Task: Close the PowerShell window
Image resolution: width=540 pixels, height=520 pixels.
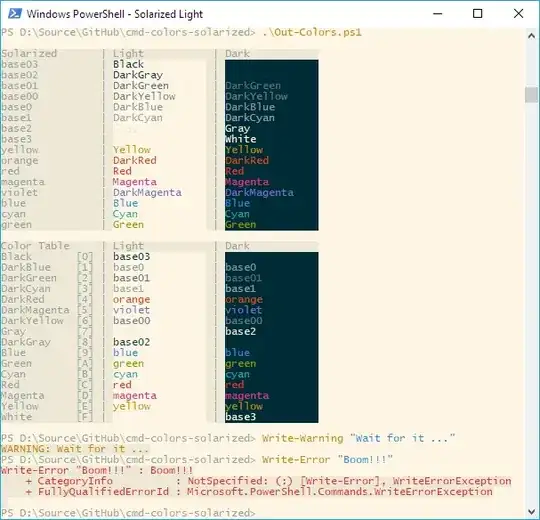Action: point(518,14)
